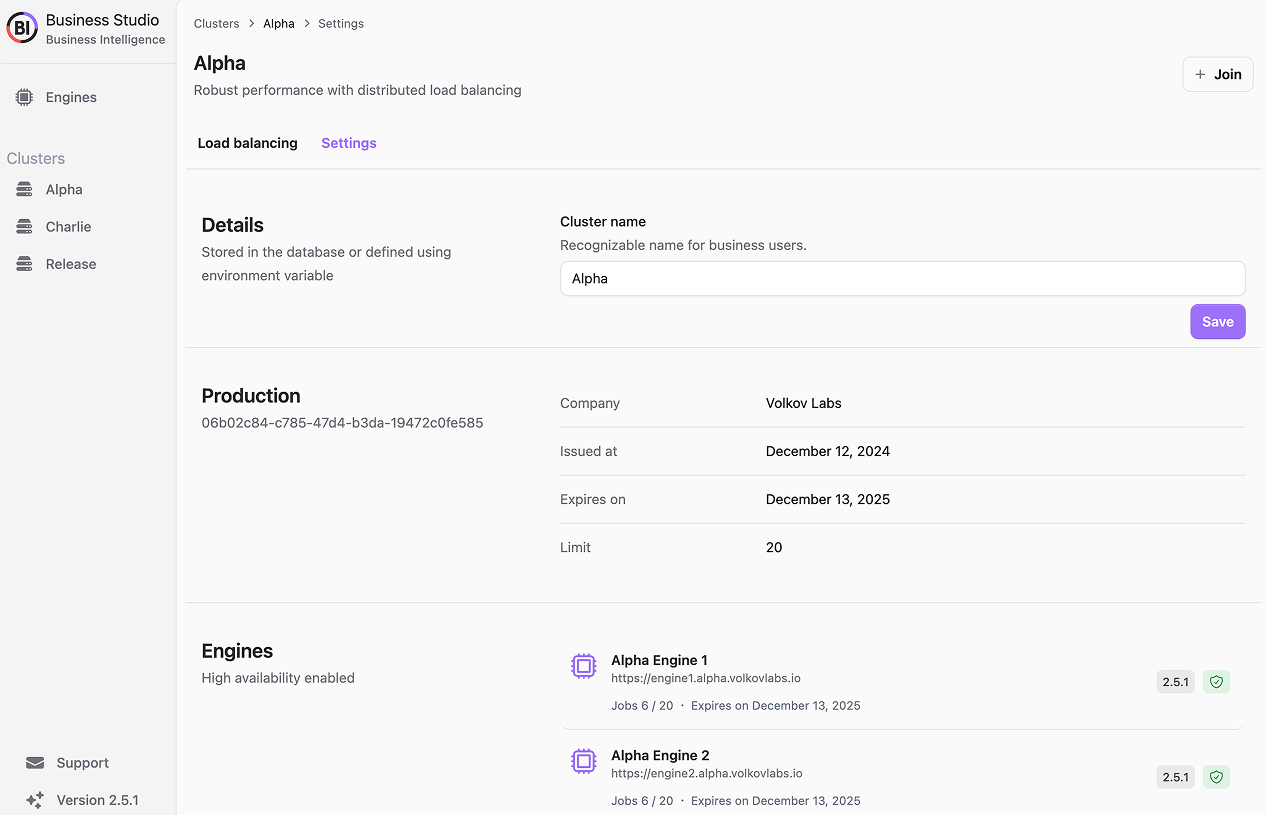Image resolution: width=1266 pixels, height=815 pixels.
Task: Click Alpha Engine 1 expiry date text
Action: coord(776,705)
